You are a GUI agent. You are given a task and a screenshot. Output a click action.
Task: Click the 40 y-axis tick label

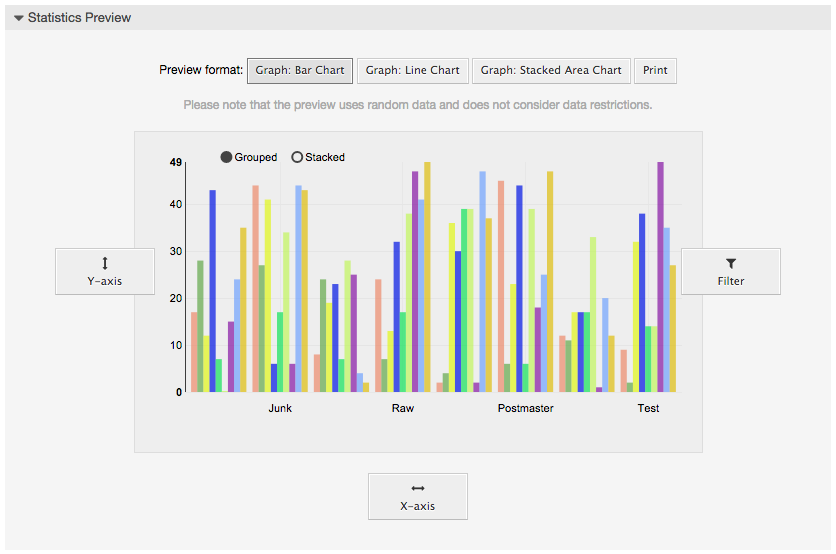click(x=176, y=204)
